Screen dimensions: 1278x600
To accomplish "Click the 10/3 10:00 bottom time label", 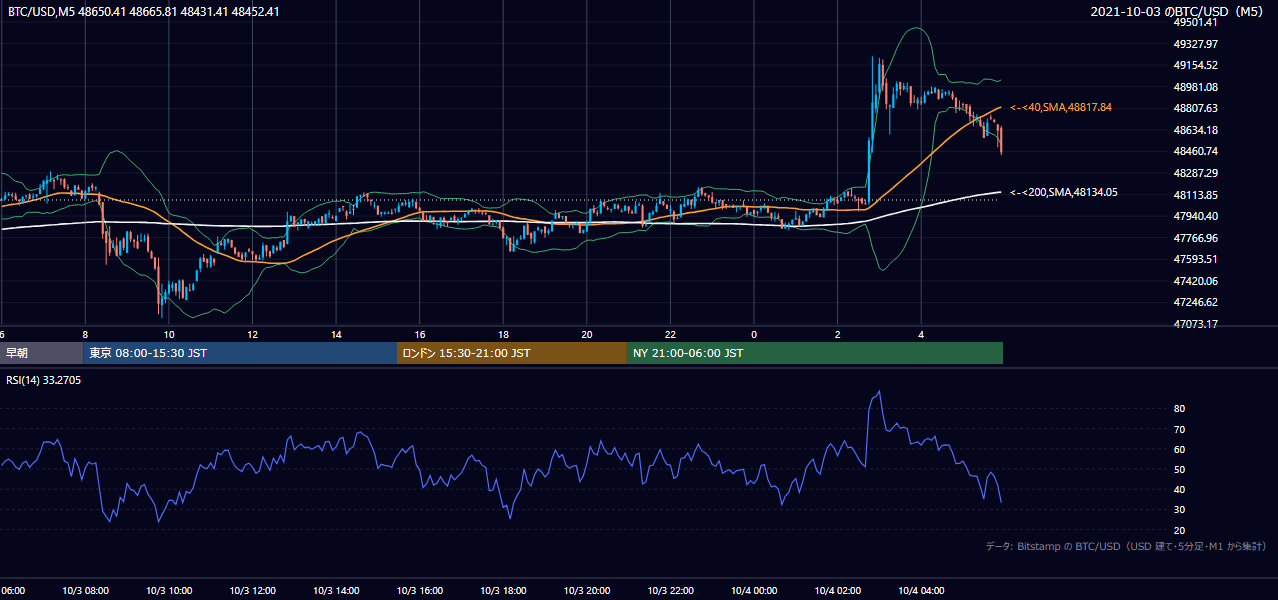I will point(169,591).
